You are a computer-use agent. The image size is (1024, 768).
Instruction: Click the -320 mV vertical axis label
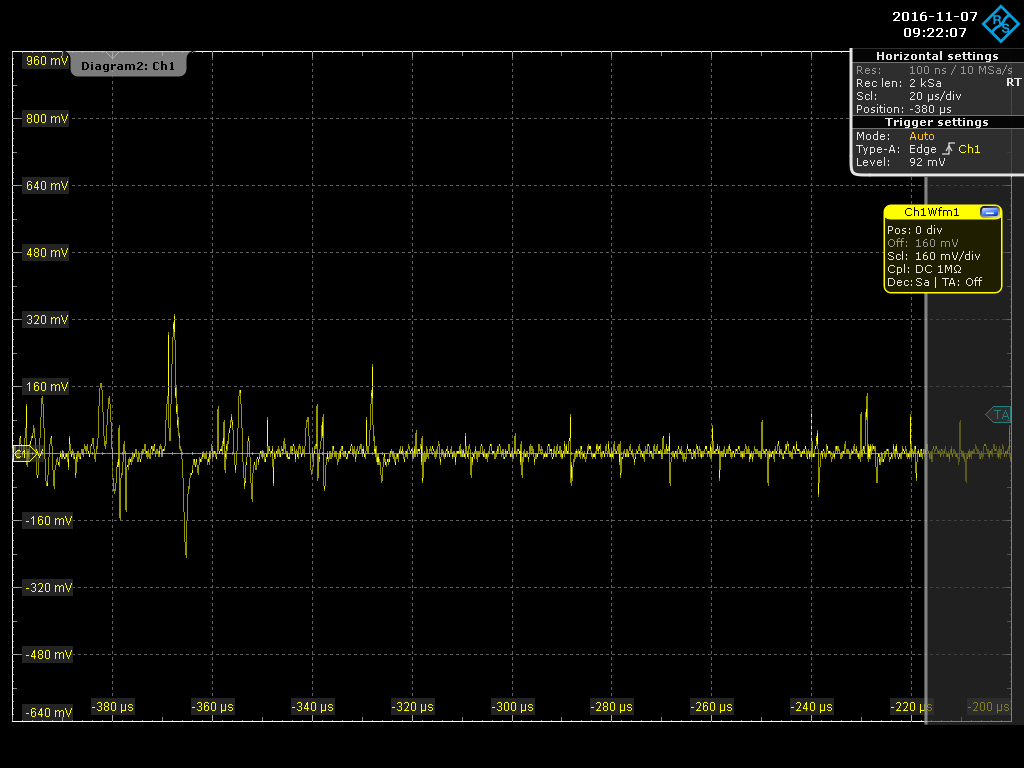[48, 588]
